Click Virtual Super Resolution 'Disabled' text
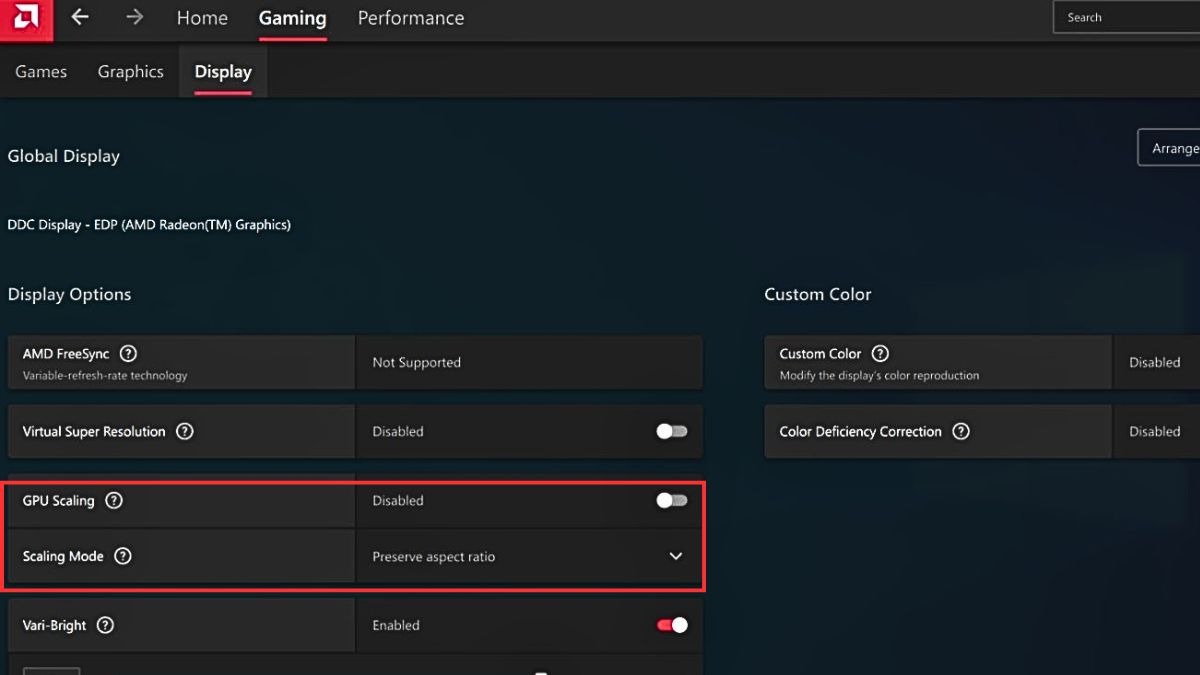Screen dimensions: 1200x675 (398, 432)
